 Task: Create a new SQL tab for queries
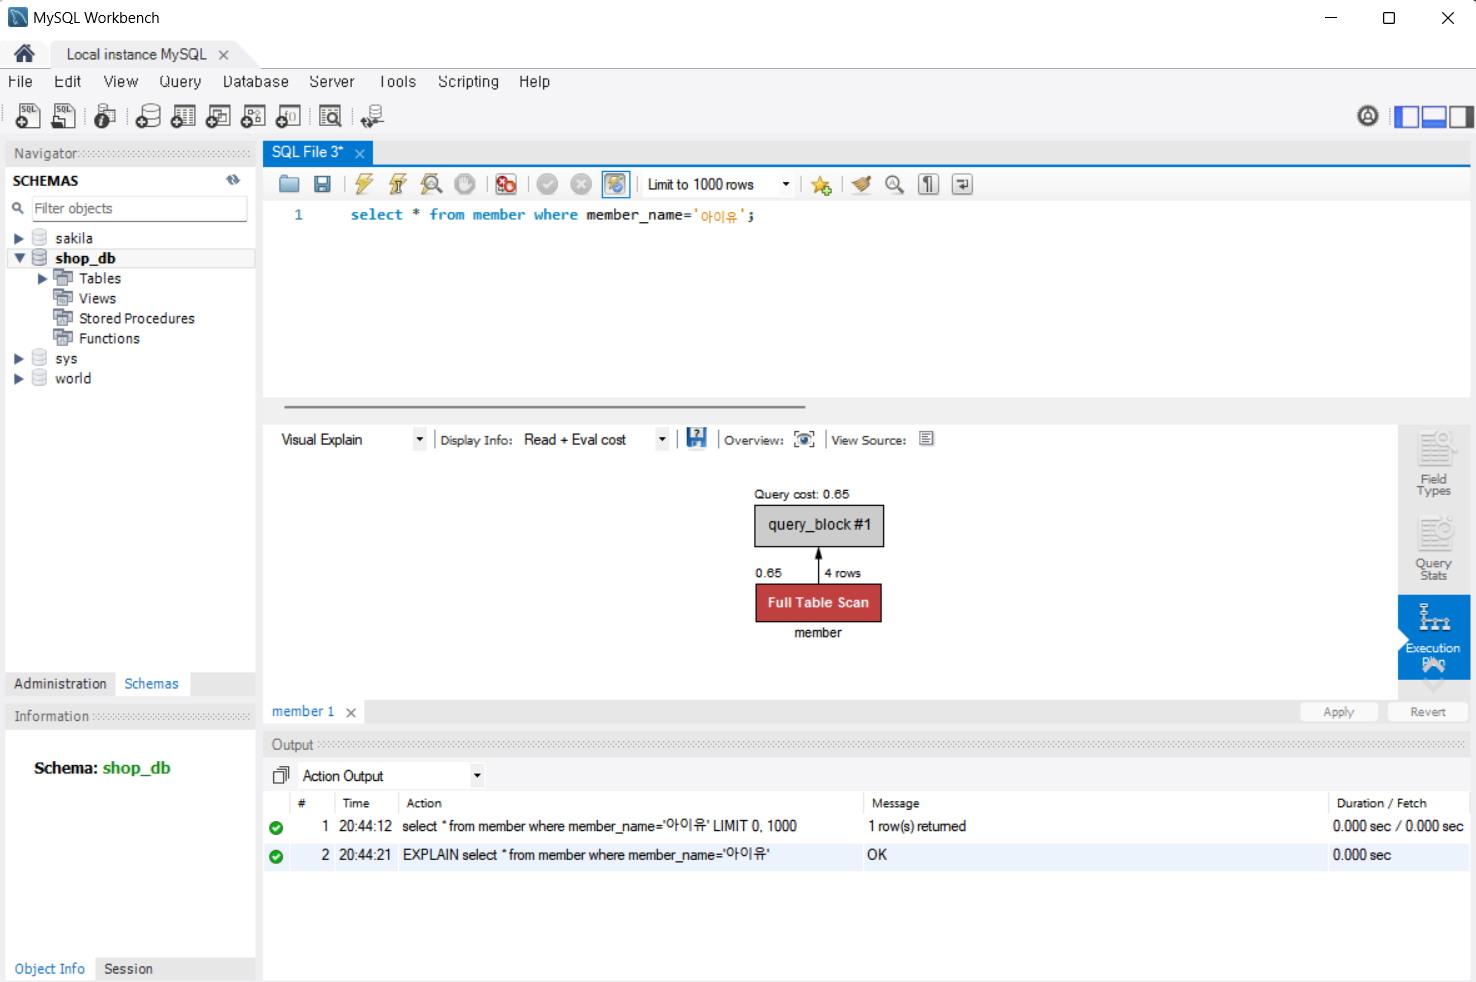click(x=28, y=116)
